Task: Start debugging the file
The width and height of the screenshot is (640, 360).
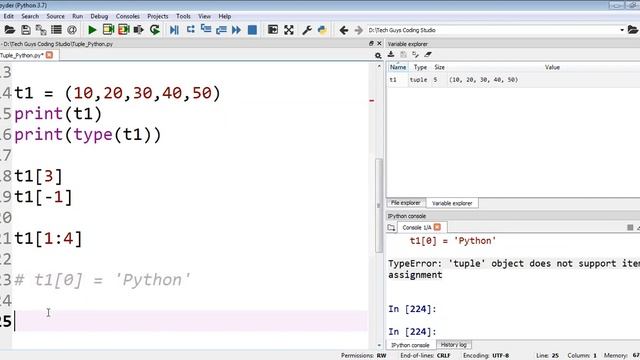Action: (x=174, y=30)
